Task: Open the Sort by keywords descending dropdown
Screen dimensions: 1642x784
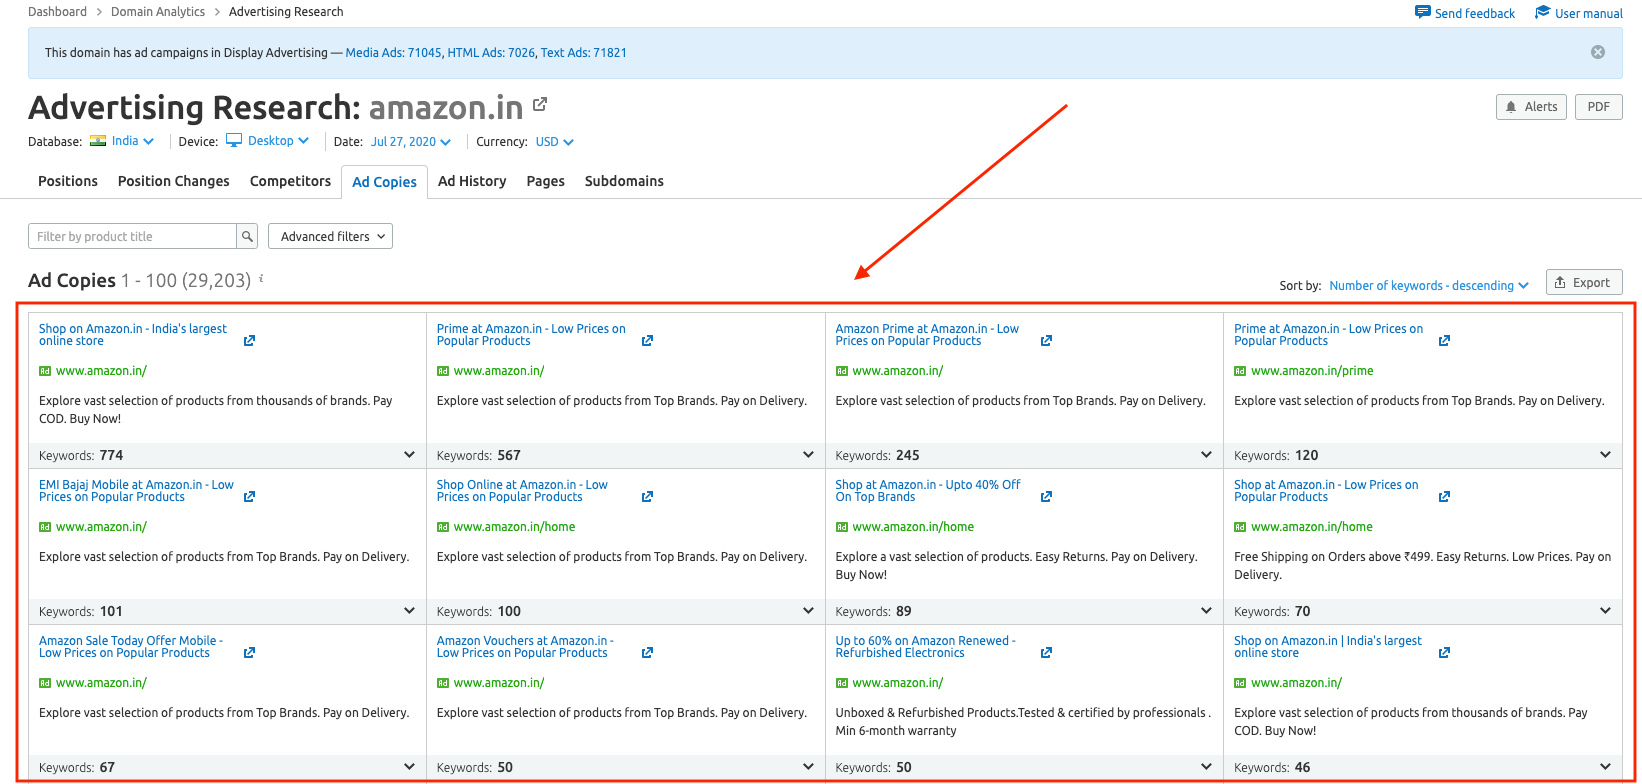Action: pos(1429,285)
